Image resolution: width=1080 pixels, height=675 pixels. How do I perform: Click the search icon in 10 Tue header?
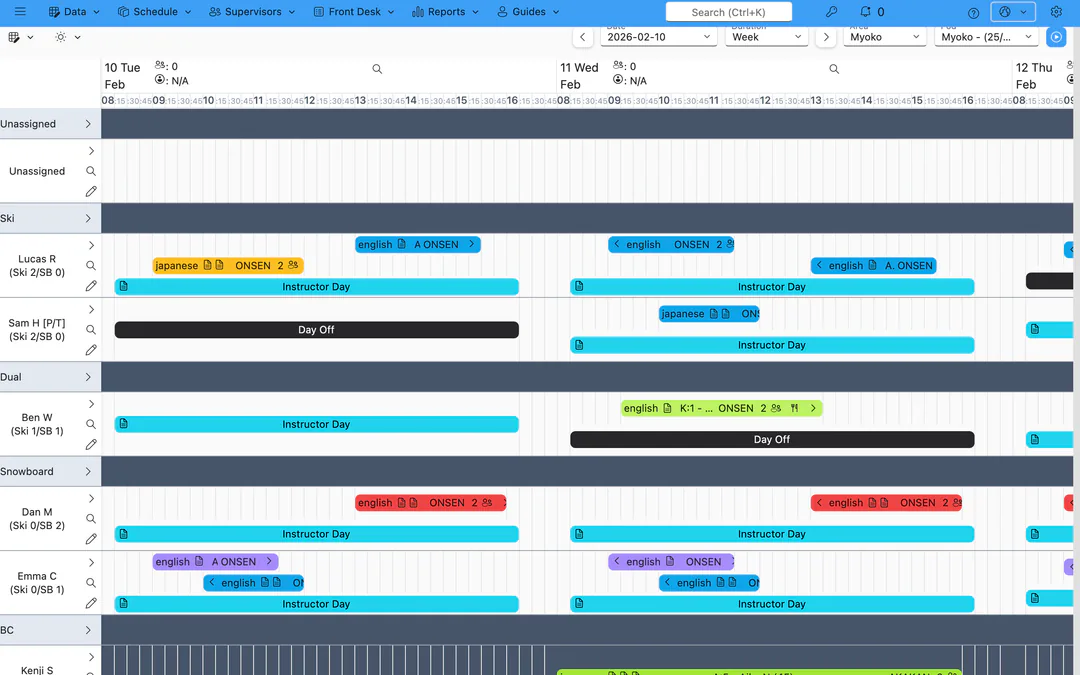pos(377,69)
